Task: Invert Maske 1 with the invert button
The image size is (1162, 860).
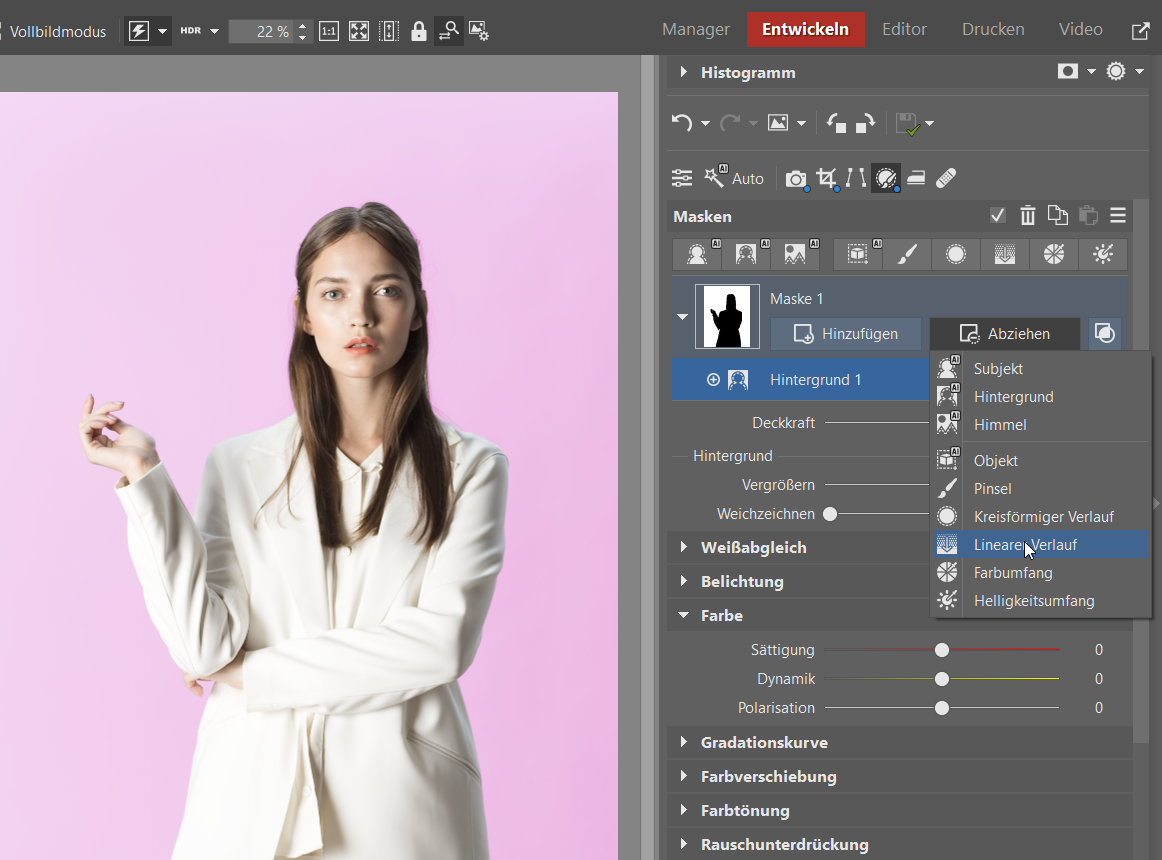Action: point(1104,334)
